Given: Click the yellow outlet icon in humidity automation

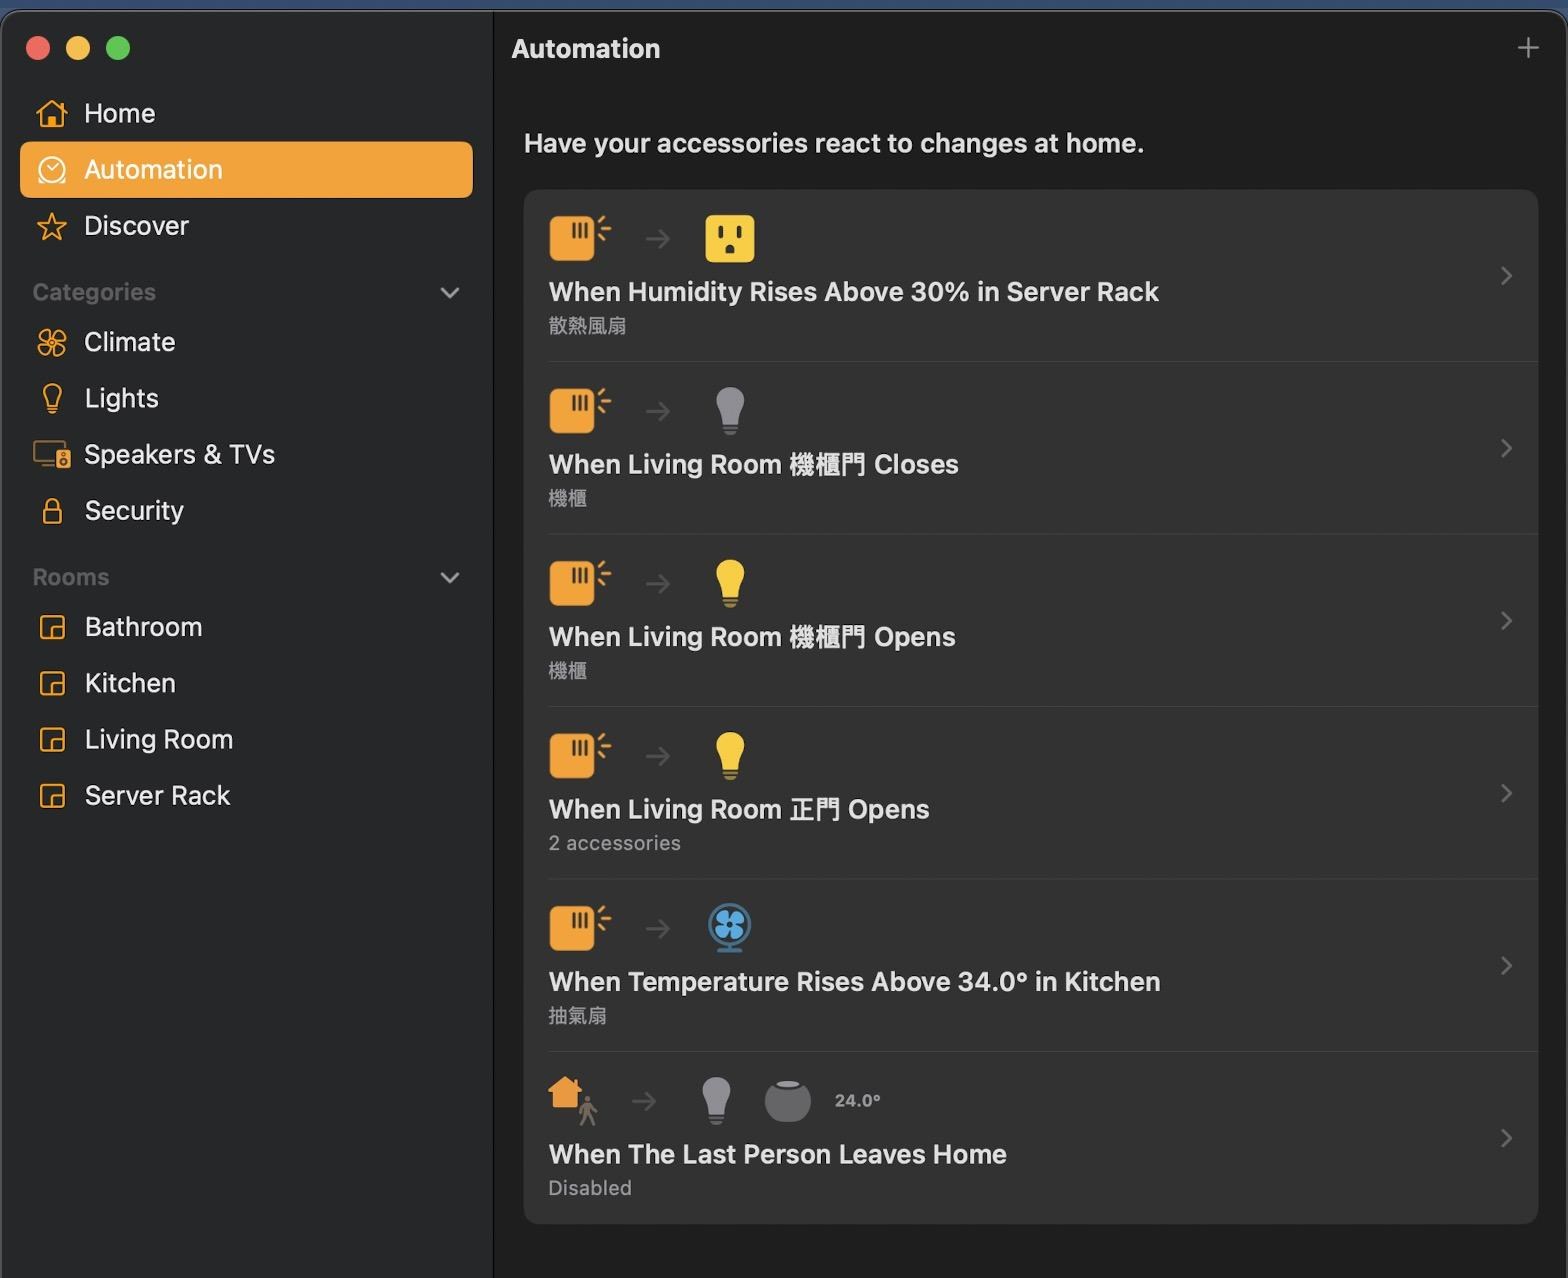Looking at the screenshot, I should click(x=729, y=238).
